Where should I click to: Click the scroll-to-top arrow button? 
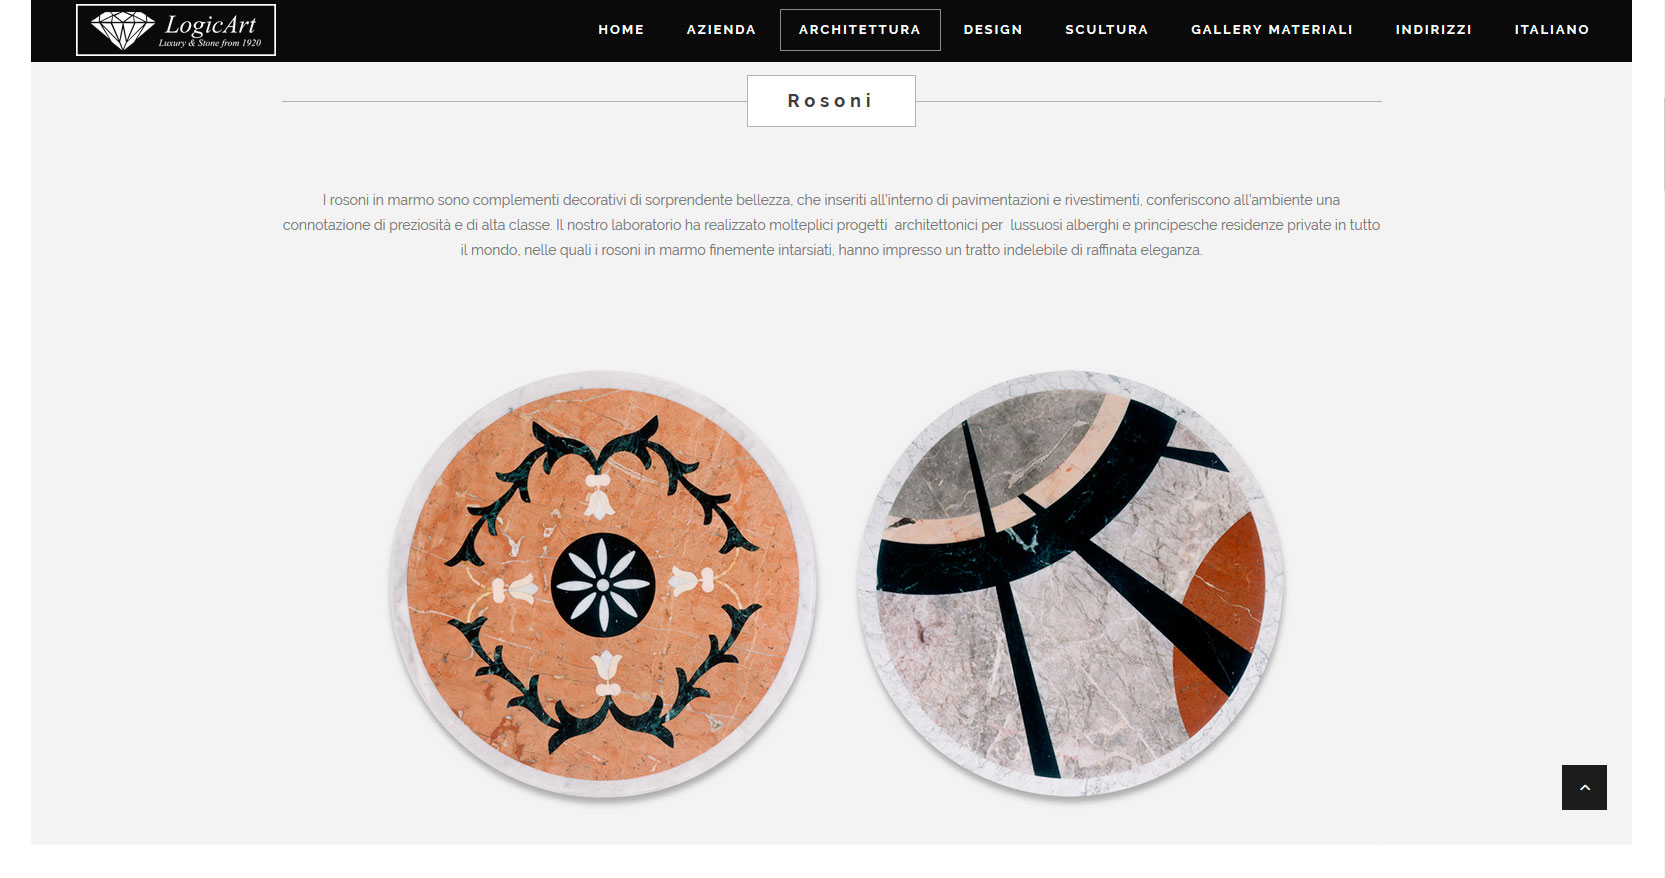click(x=1584, y=787)
